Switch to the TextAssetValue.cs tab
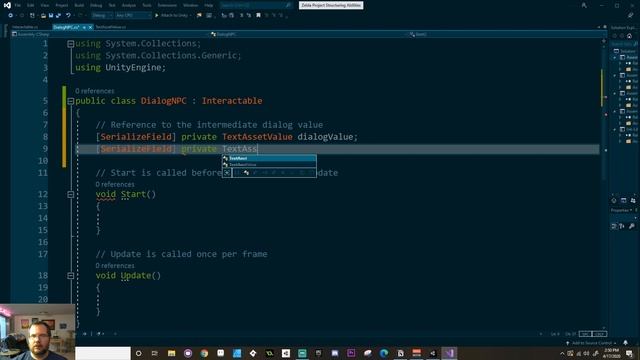 [111, 27]
